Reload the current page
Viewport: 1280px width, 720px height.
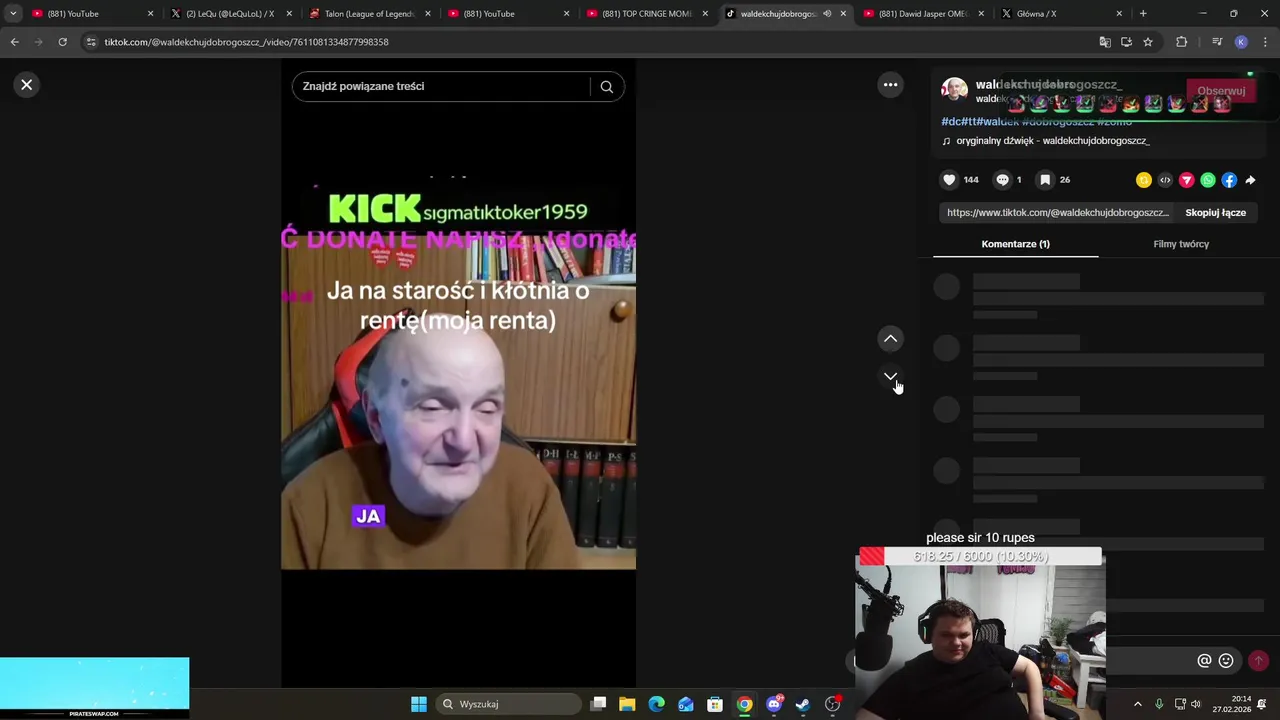(62, 42)
